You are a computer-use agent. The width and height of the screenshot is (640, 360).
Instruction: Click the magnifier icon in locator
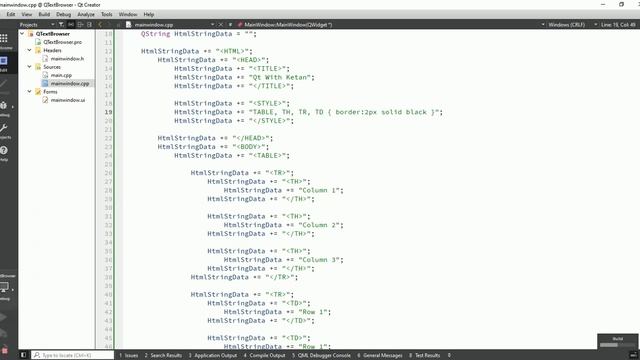(x=37, y=355)
